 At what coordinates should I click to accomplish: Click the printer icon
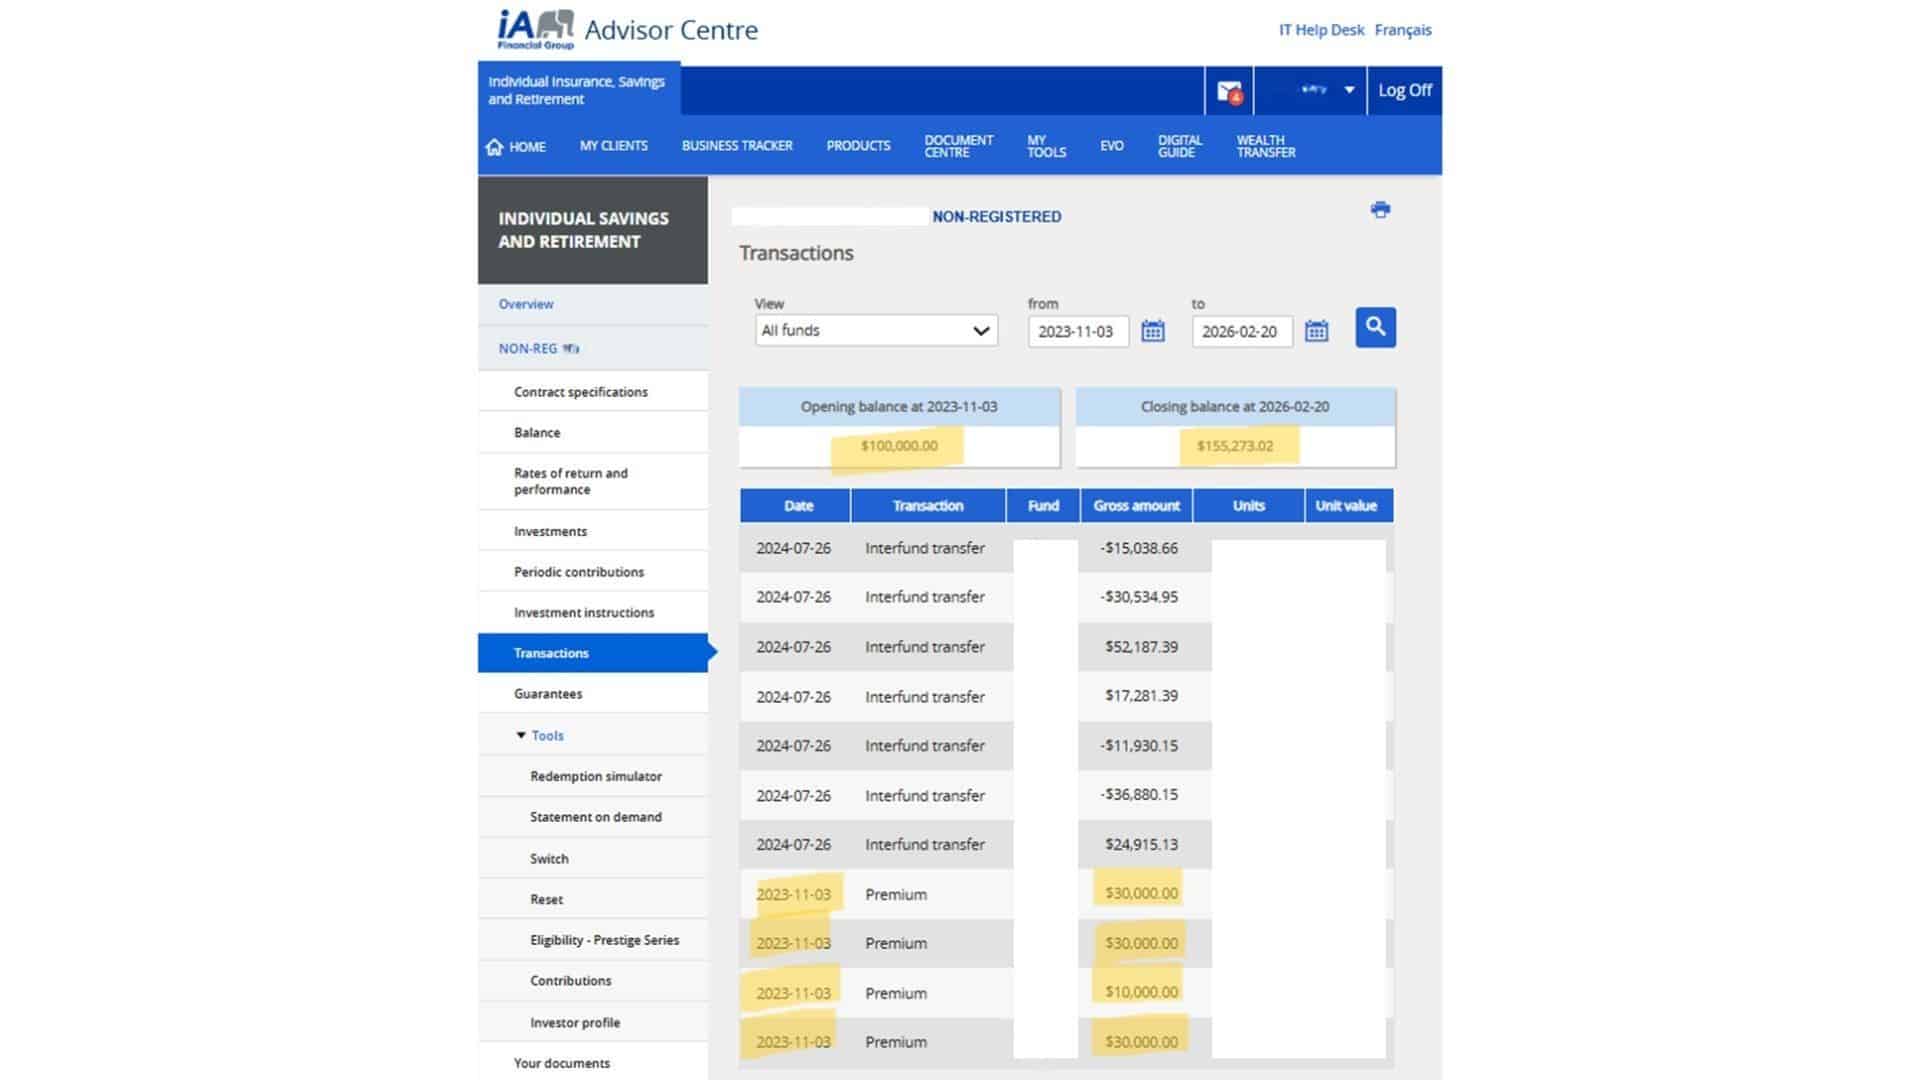pyautogui.click(x=1380, y=210)
